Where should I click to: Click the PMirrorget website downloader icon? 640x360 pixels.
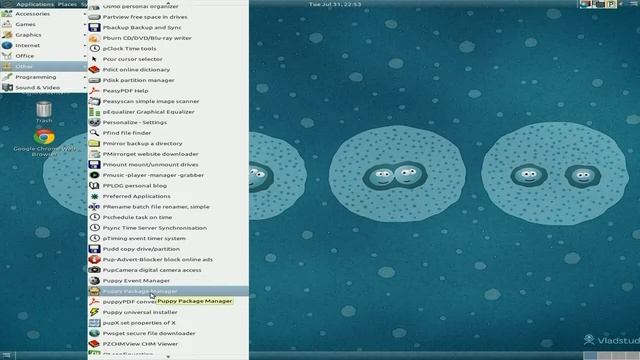(x=94, y=154)
